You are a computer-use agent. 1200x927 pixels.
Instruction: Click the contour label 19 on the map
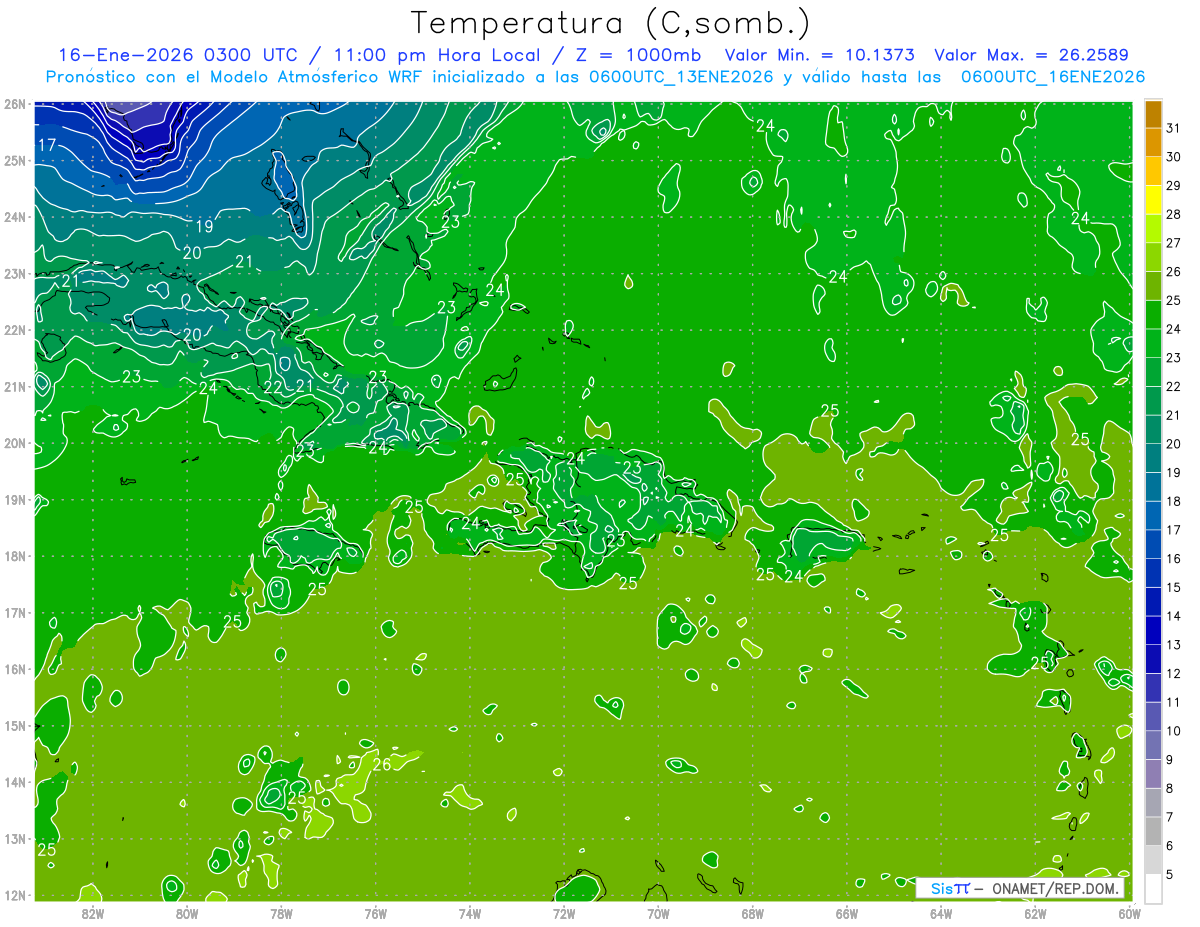[x=203, y=226]
